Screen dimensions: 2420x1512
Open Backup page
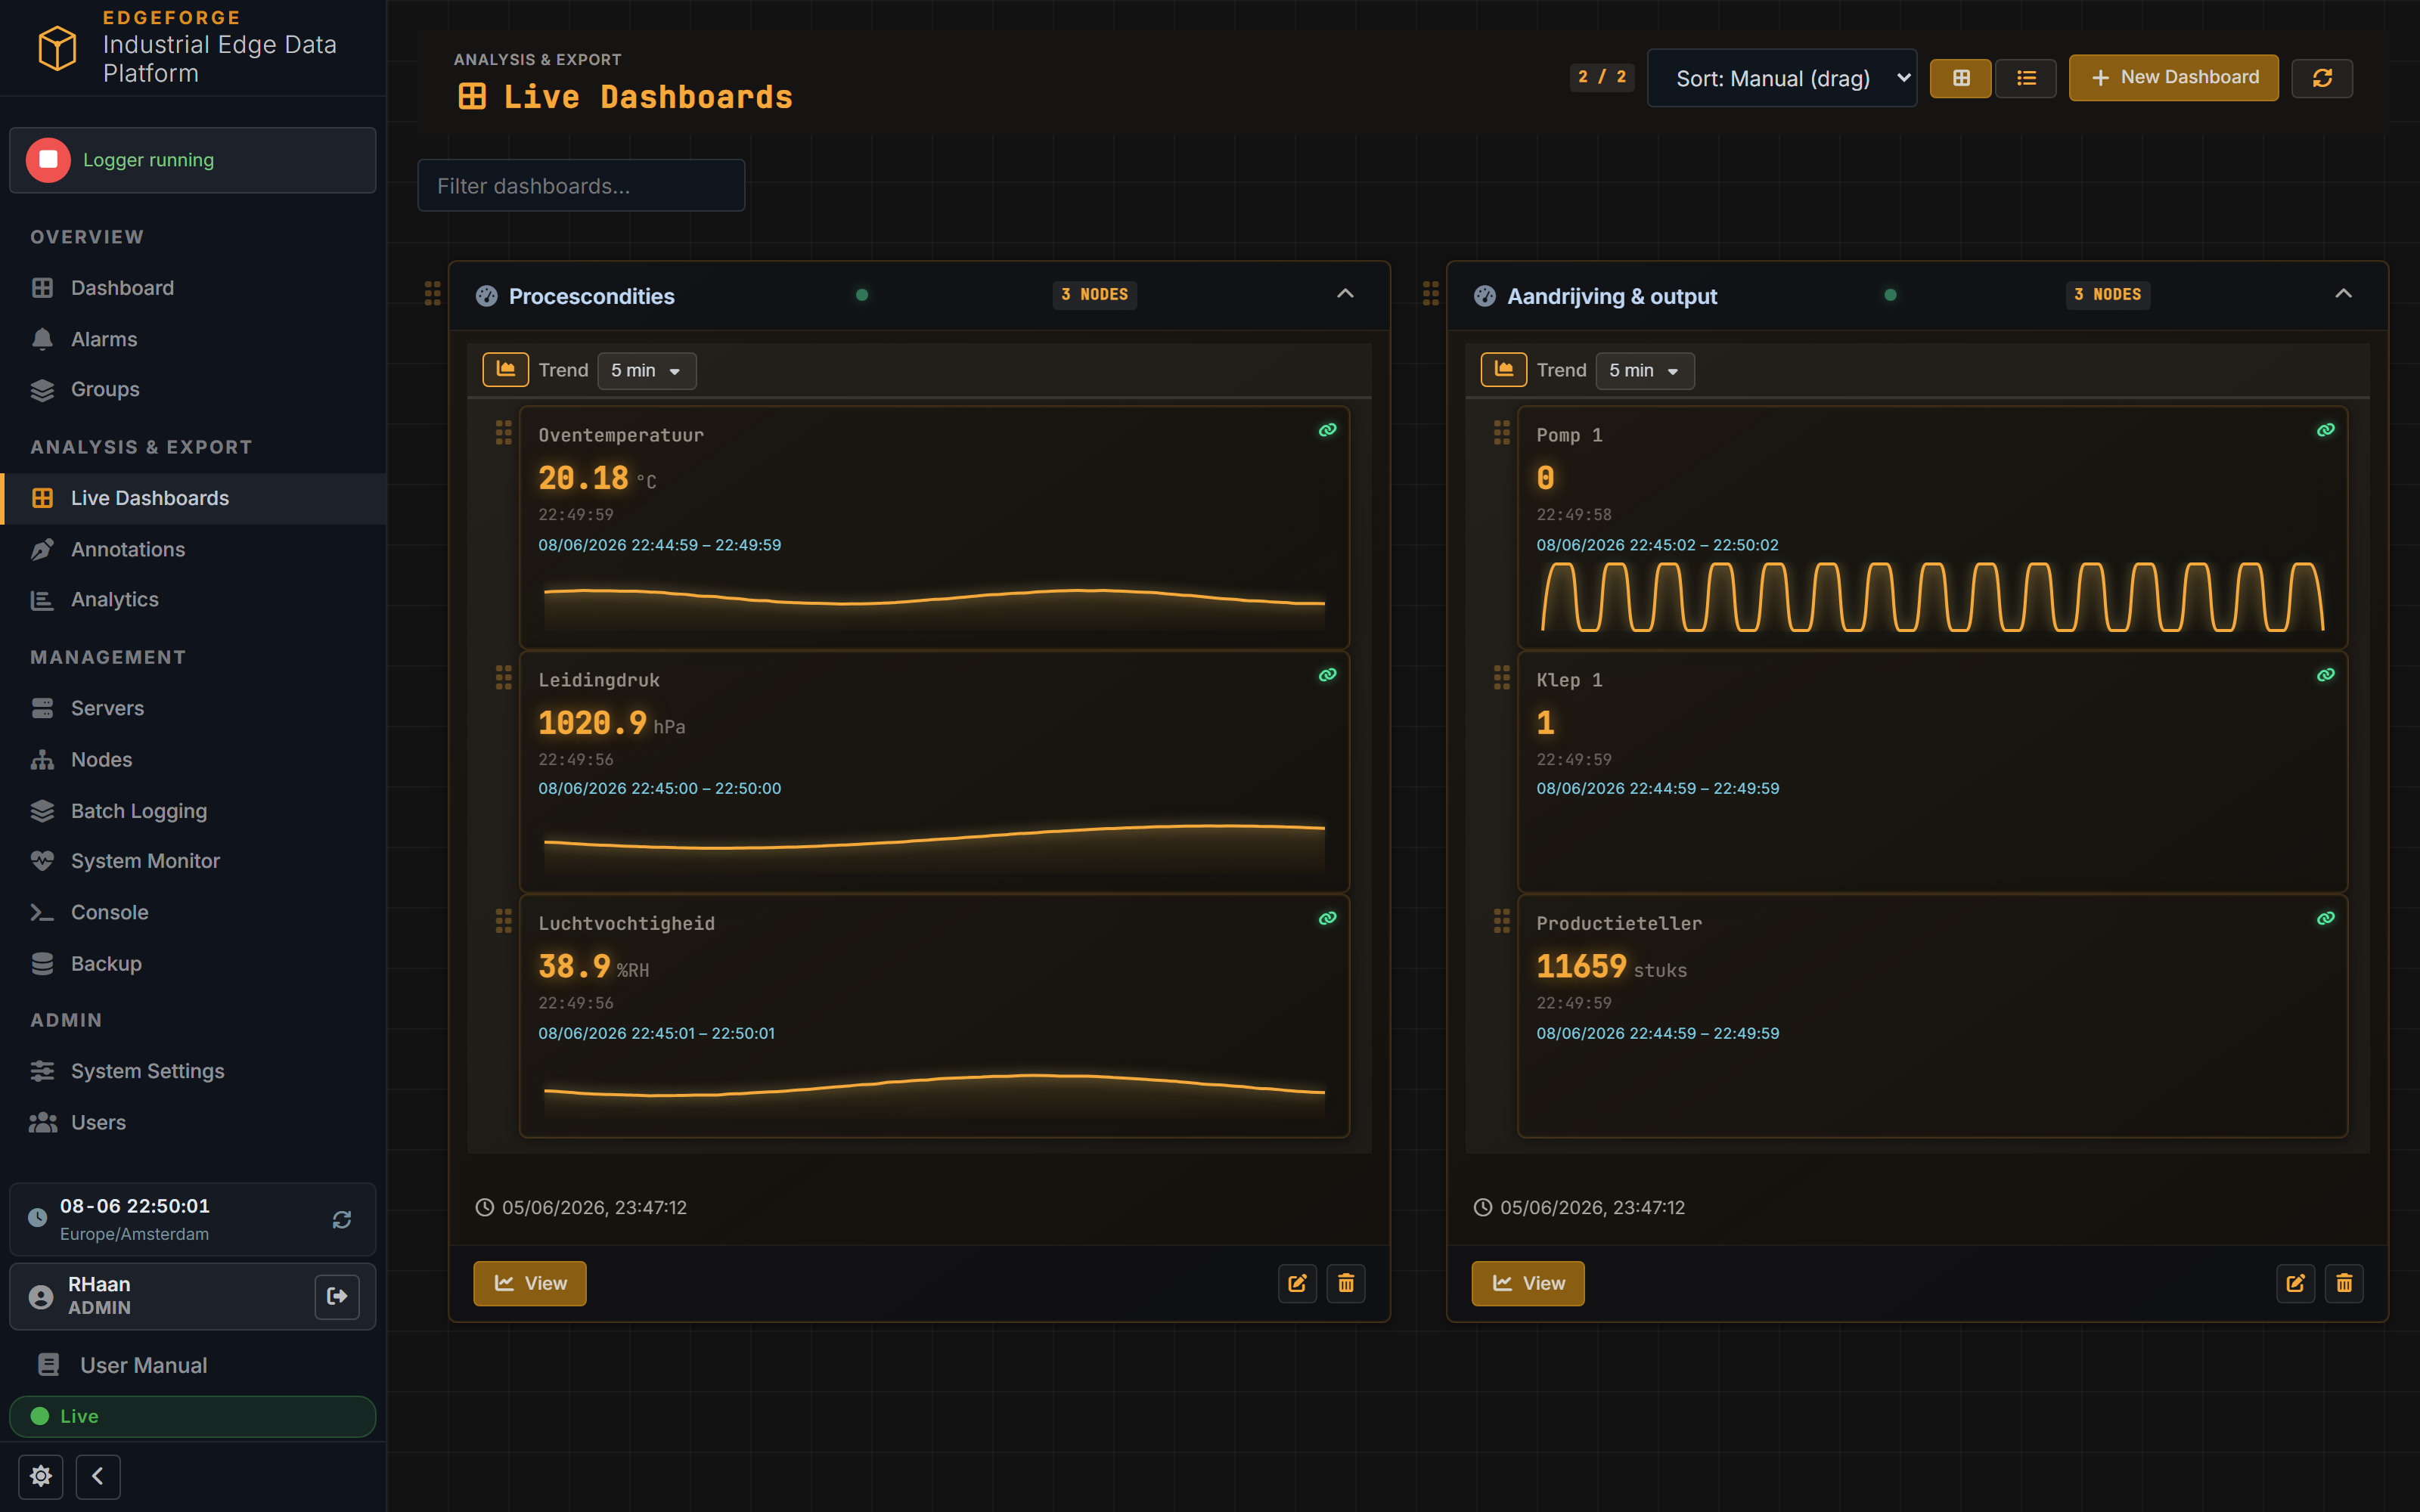pyautogui.click(x=193, y=964)
